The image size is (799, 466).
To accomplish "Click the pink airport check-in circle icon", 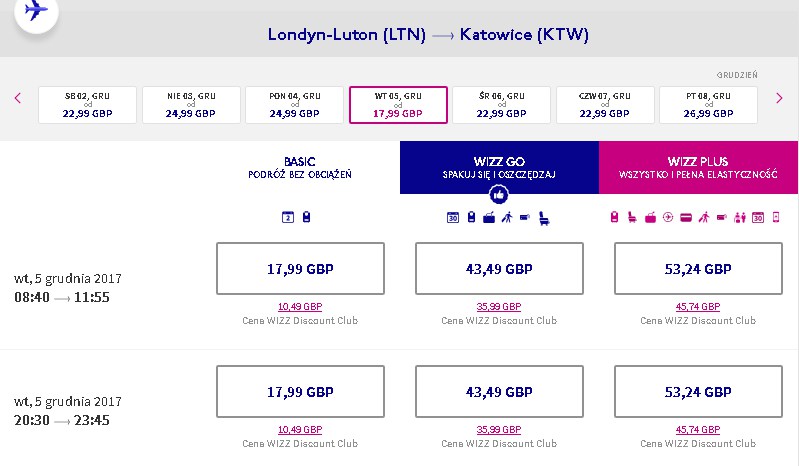I will [668, 217].
